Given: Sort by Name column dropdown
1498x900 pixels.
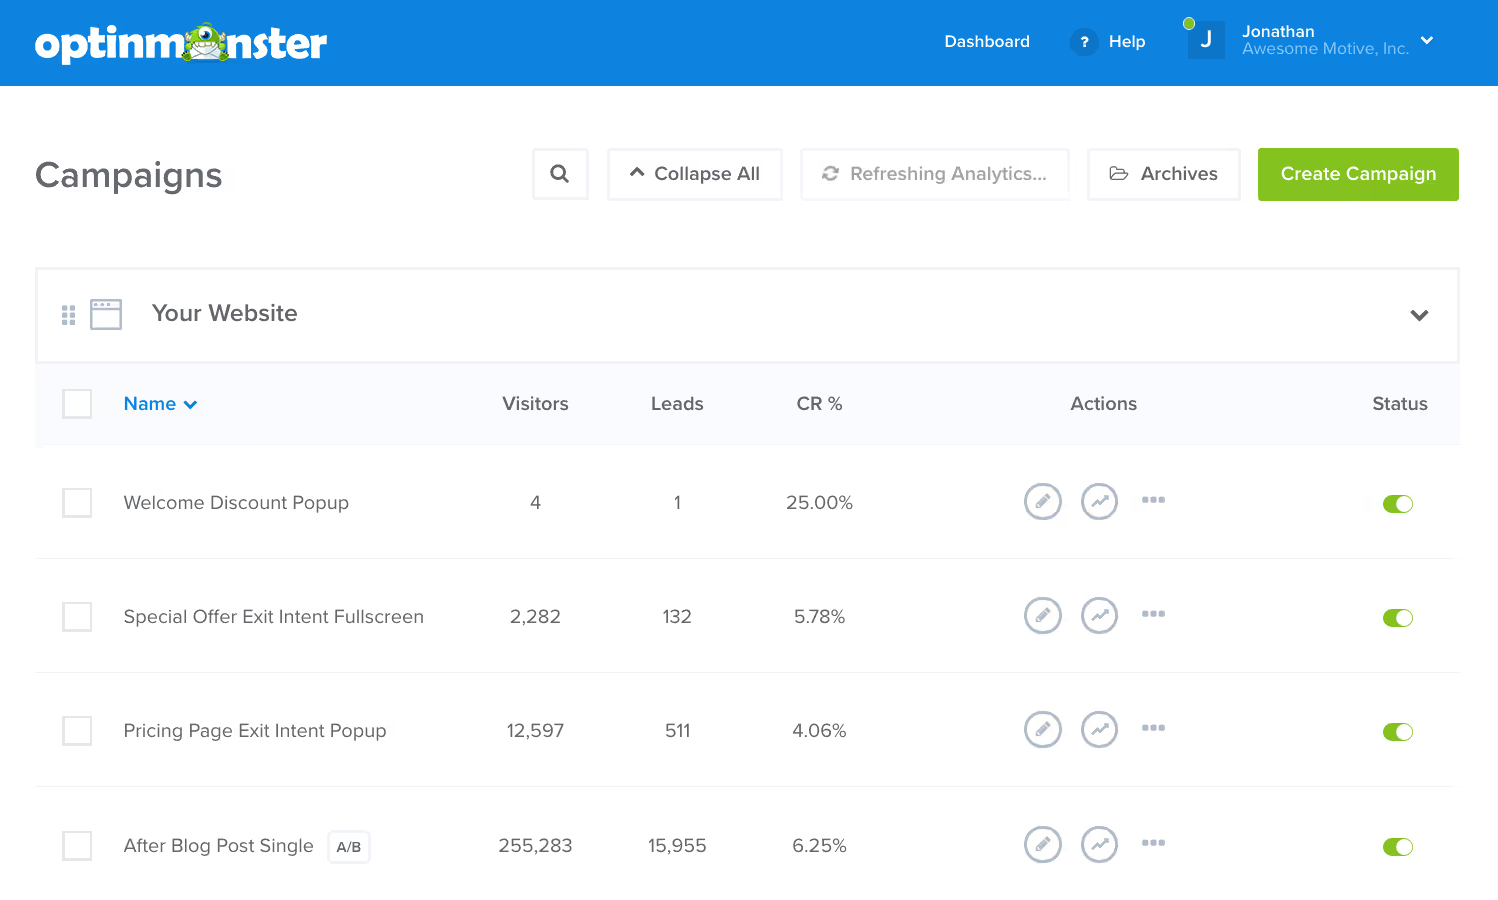Looking at the screenshot, I should [160, 404].
